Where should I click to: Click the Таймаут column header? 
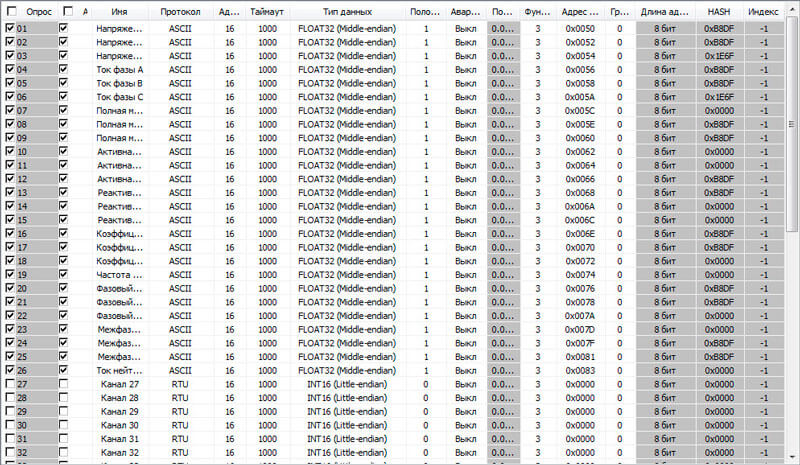pyautogui.click(x=267, y=10)
